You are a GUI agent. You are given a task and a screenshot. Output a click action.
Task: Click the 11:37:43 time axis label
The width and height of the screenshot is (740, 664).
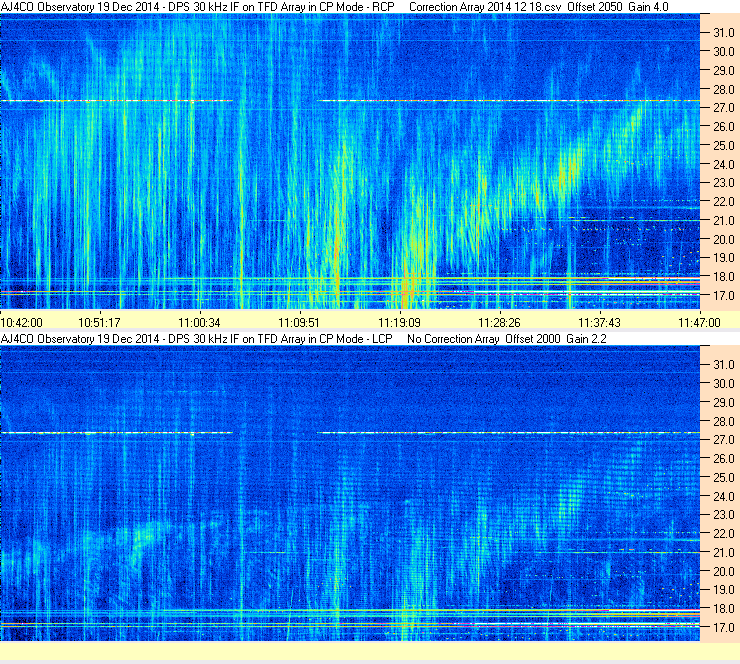599,323
